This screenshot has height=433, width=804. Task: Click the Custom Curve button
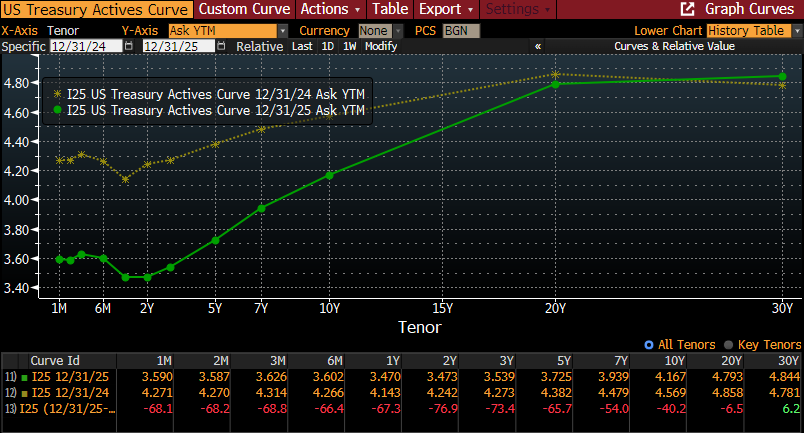pyautogui.click(x=240, y=9)
